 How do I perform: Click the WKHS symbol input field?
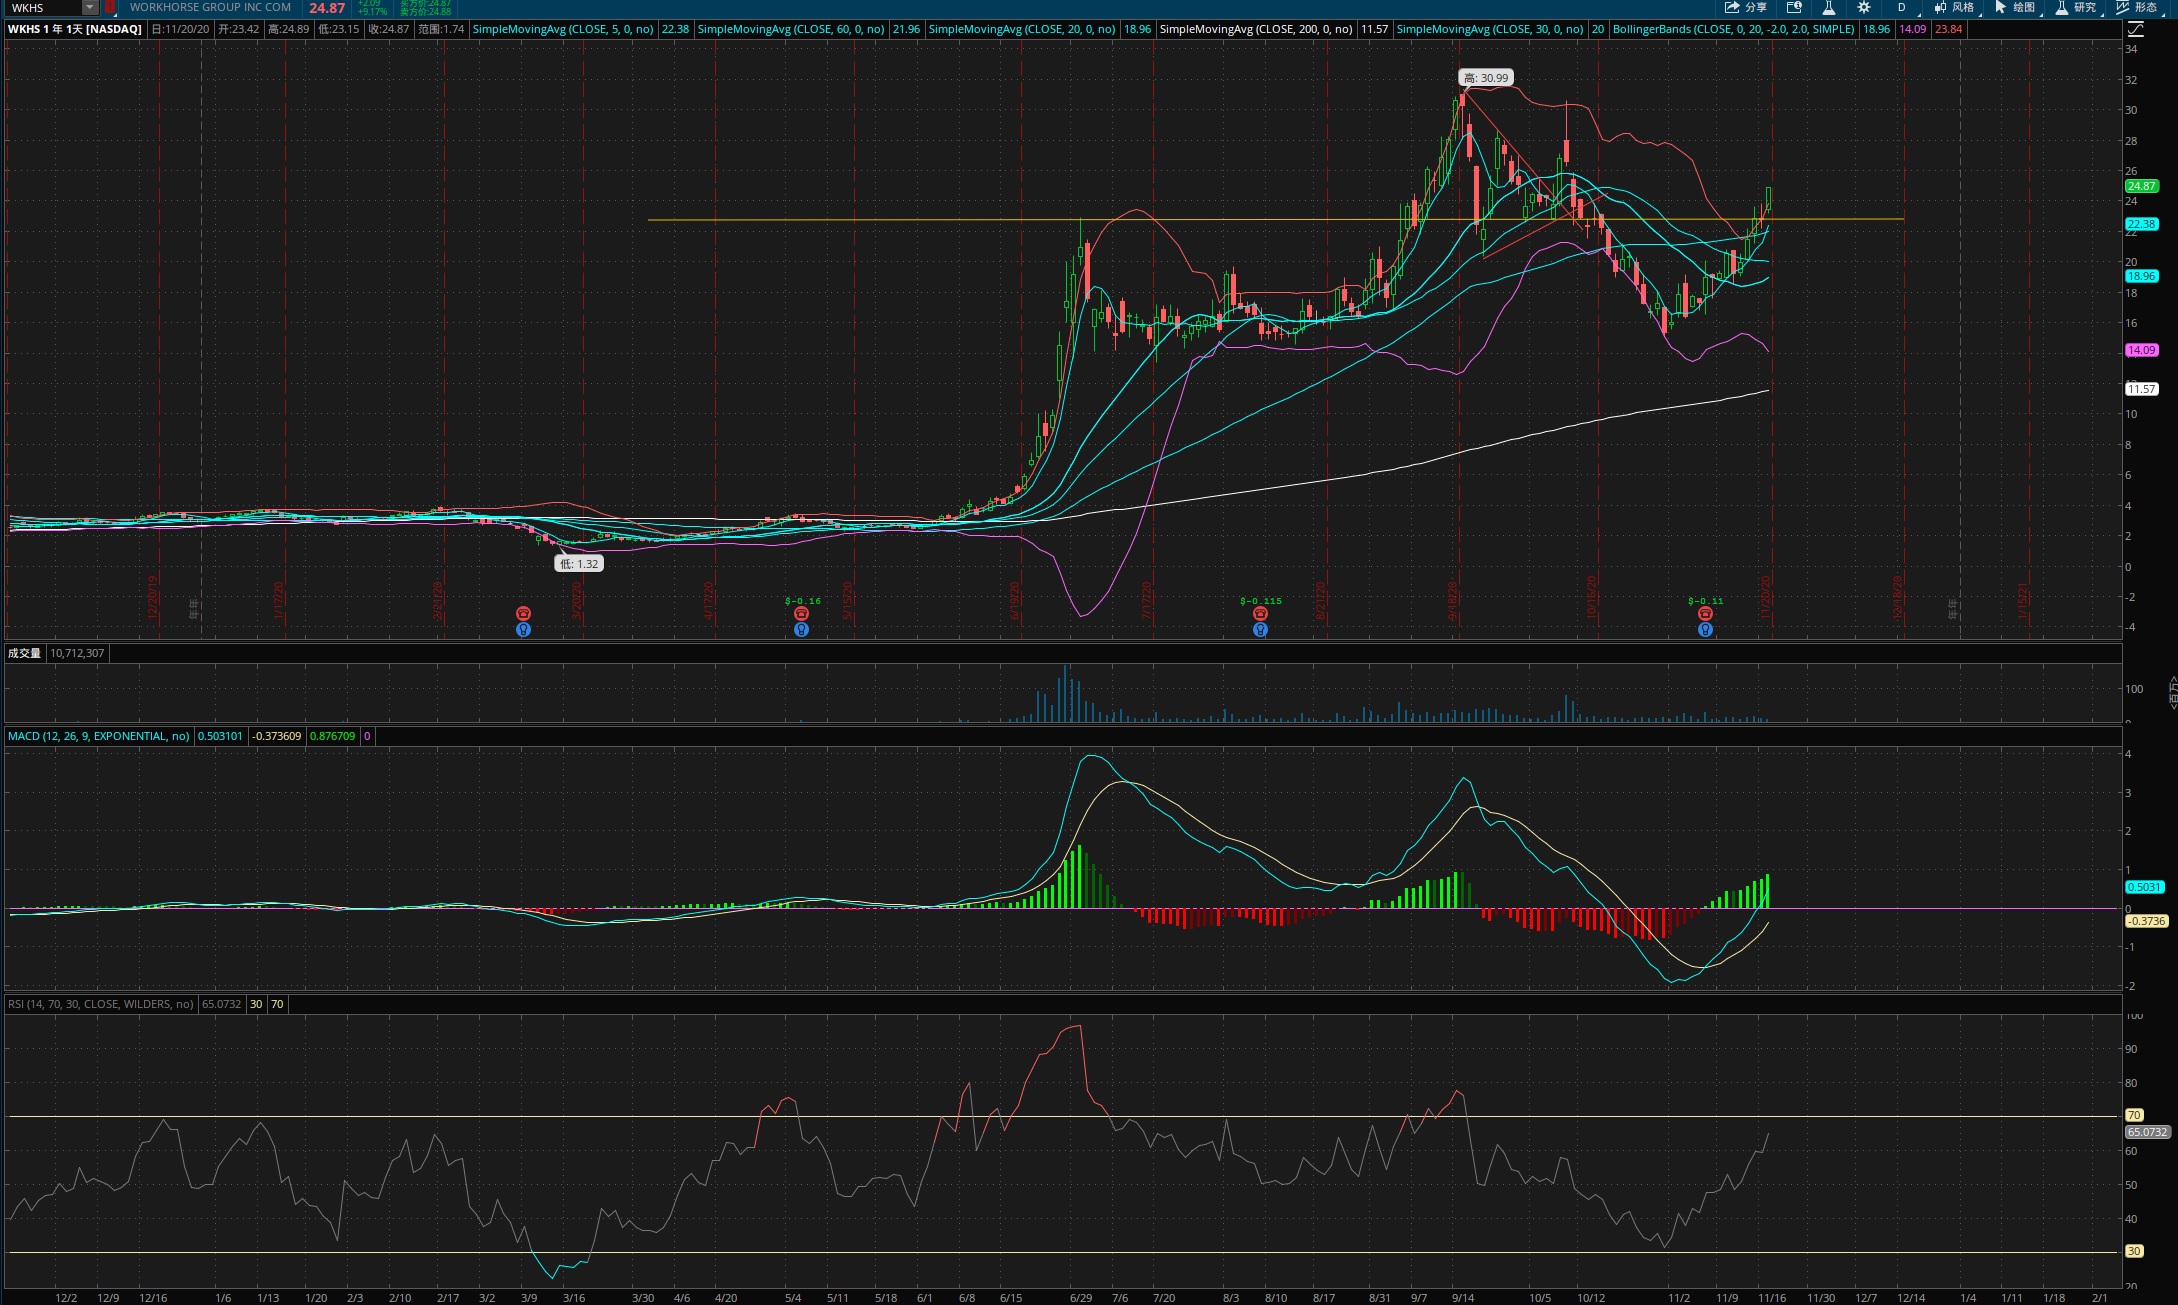tap(44, 7)
